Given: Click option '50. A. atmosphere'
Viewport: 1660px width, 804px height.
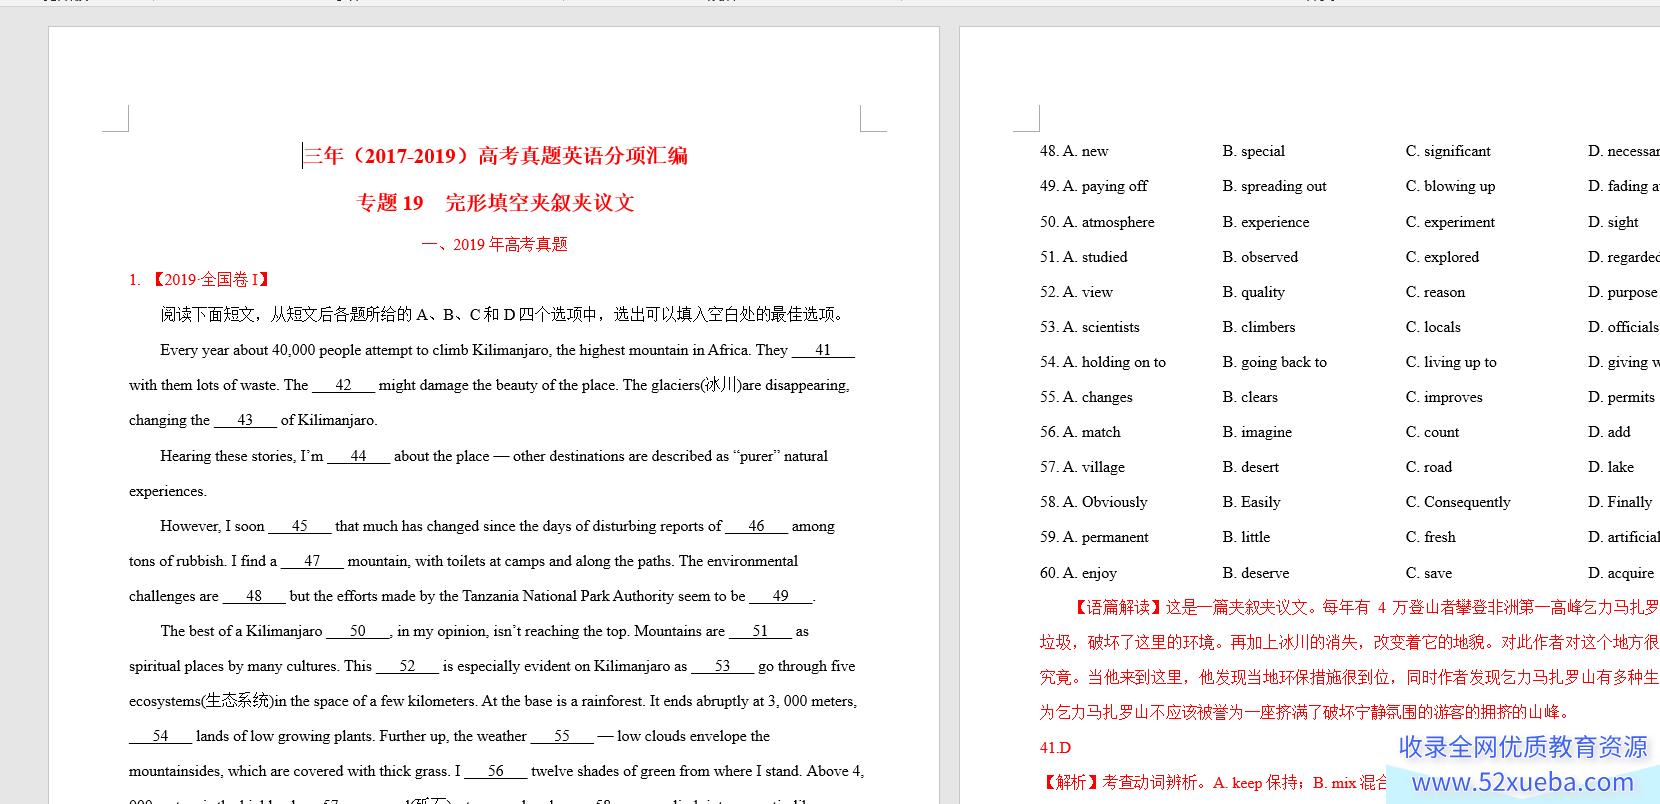Looking at the screenshot, I should pyautogui.click(x=1097, y=222).
